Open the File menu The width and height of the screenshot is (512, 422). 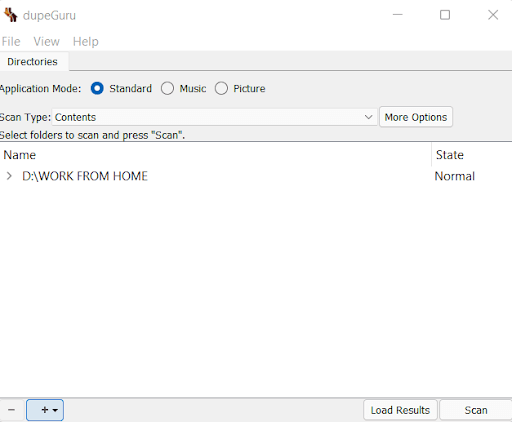pyautogui.click(x=11, y=42)
